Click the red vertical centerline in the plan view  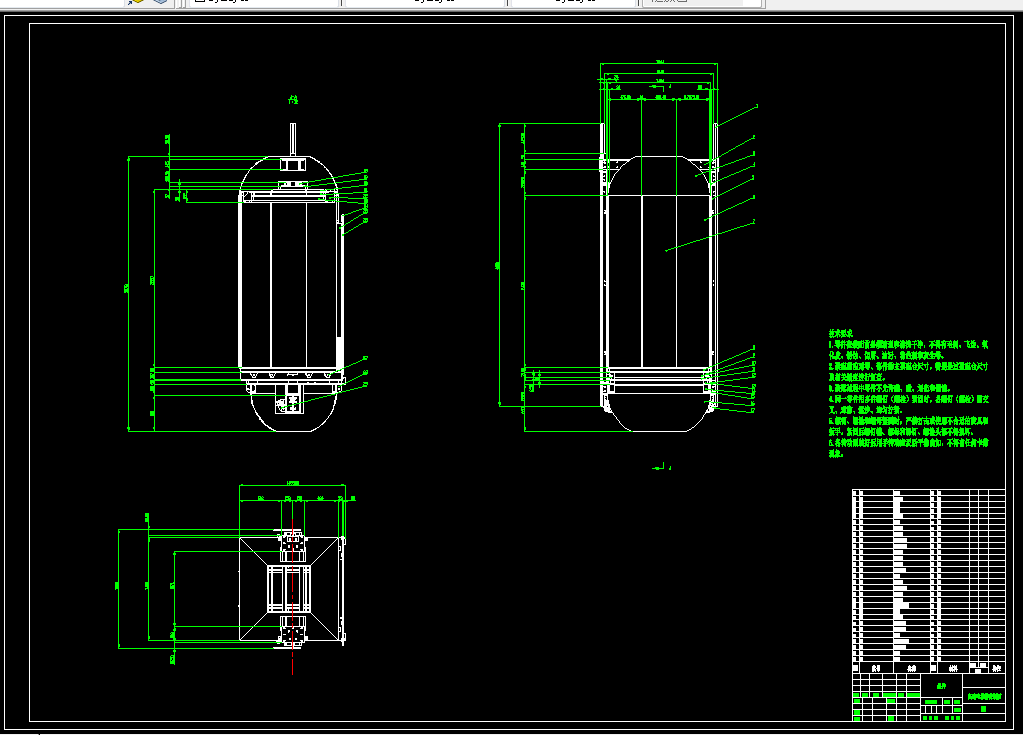pos(292,597)
